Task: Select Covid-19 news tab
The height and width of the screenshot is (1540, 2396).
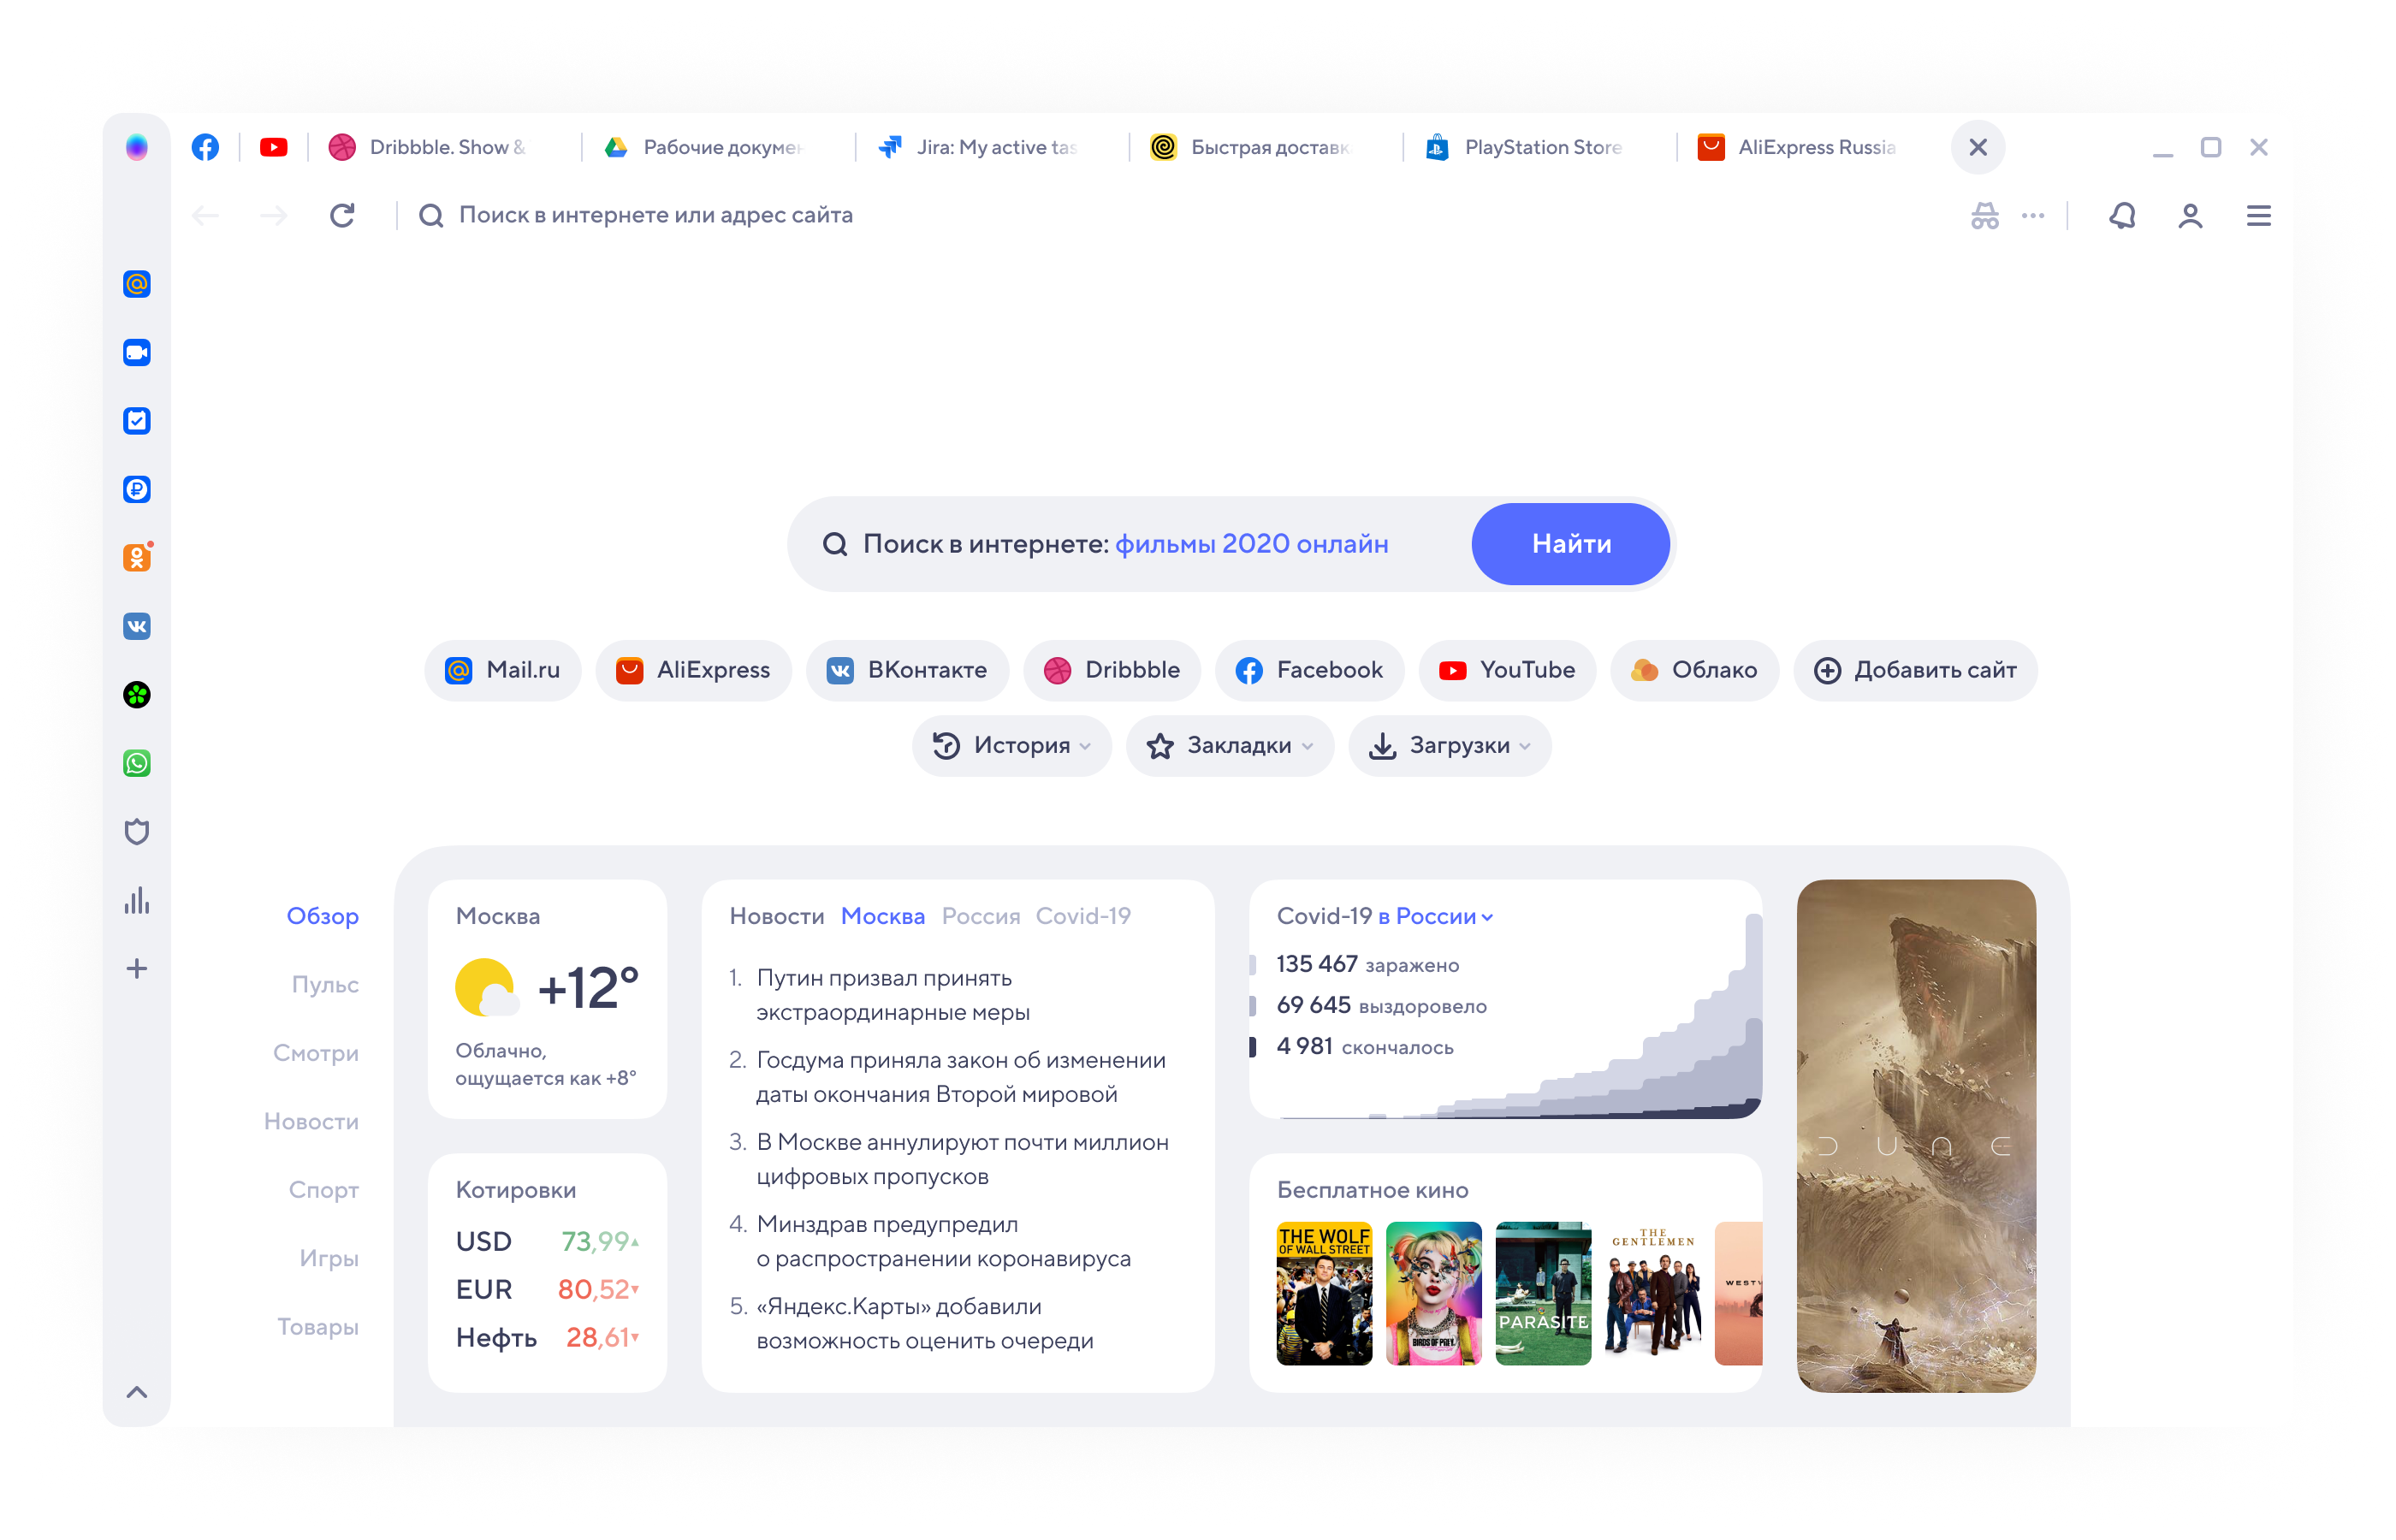Action: pyautogui.click(x=1083, y=916)
